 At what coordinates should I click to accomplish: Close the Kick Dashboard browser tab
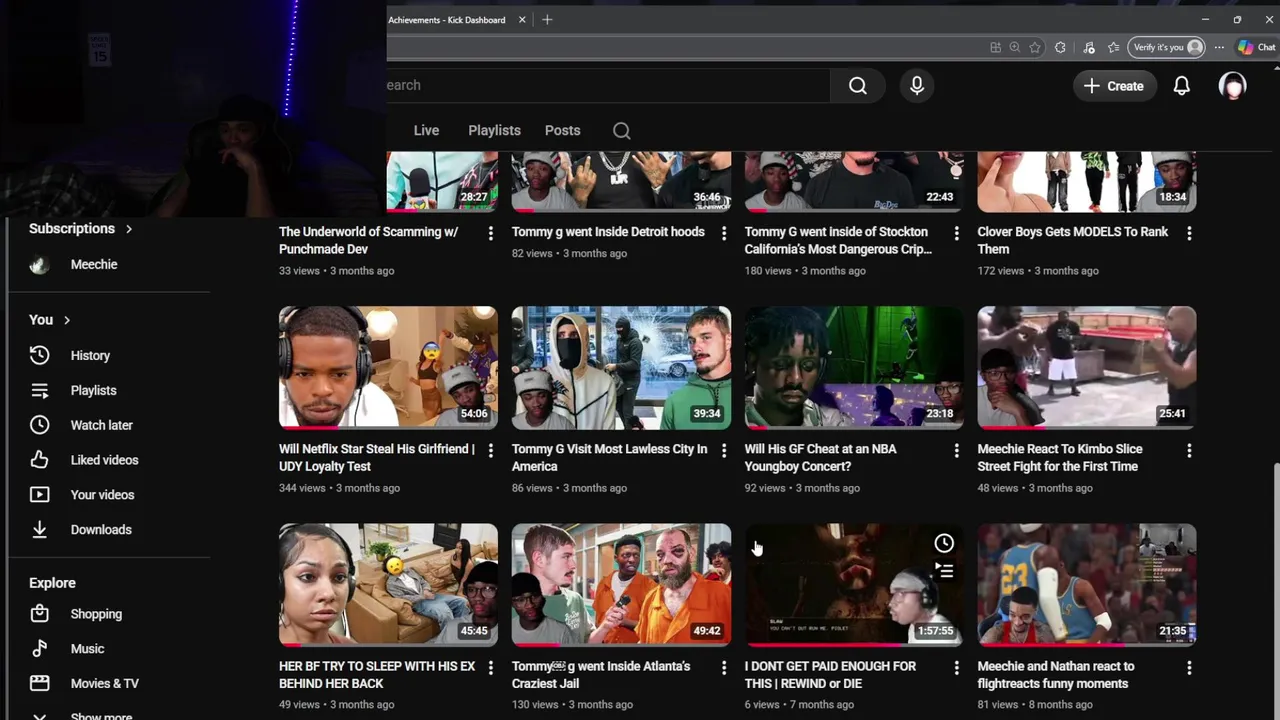pos(522,20)
